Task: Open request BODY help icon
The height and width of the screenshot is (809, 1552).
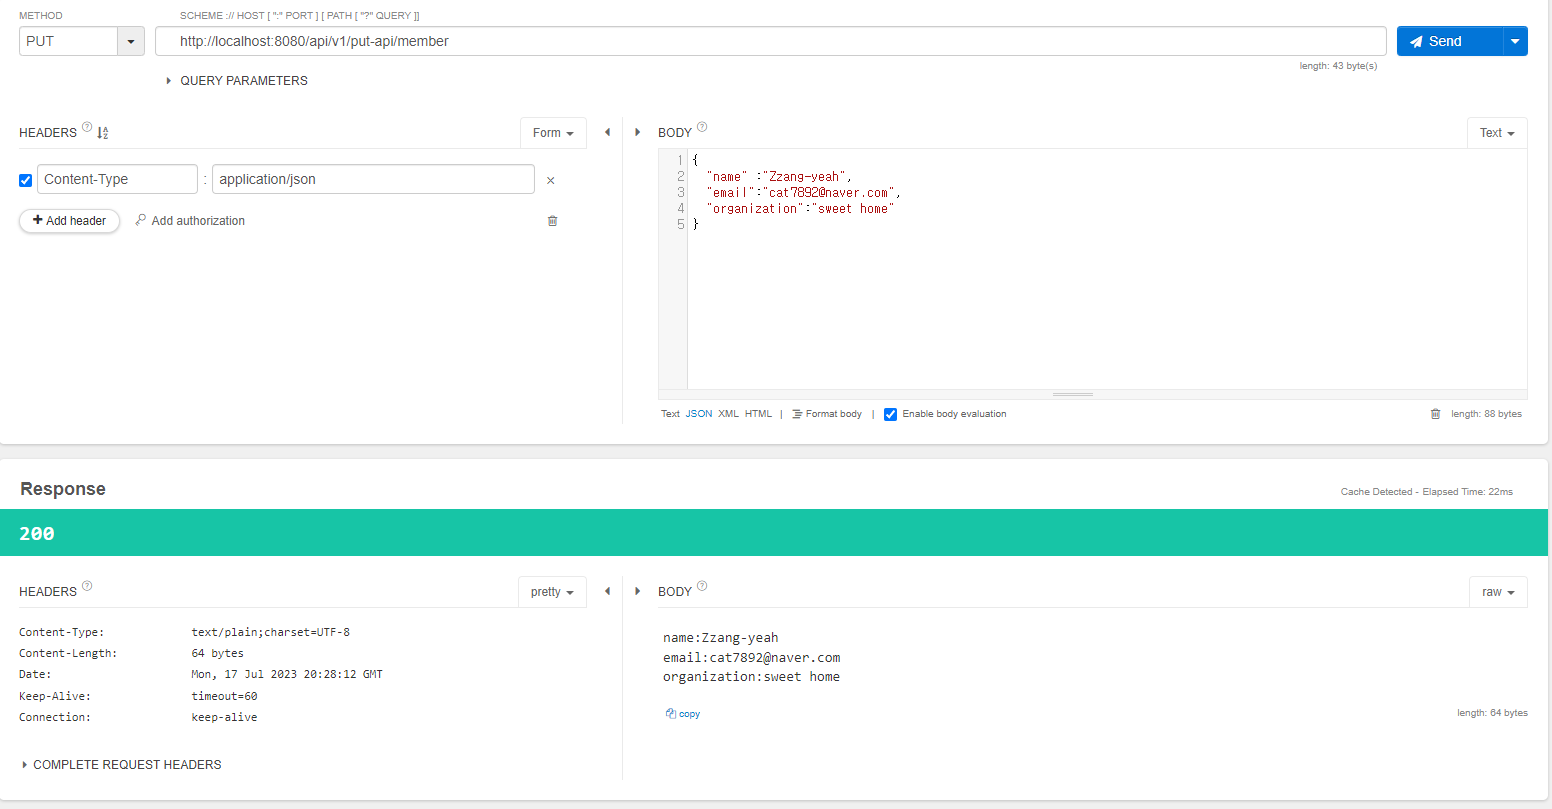Action: pyautogui.click(x=702, y=127)
